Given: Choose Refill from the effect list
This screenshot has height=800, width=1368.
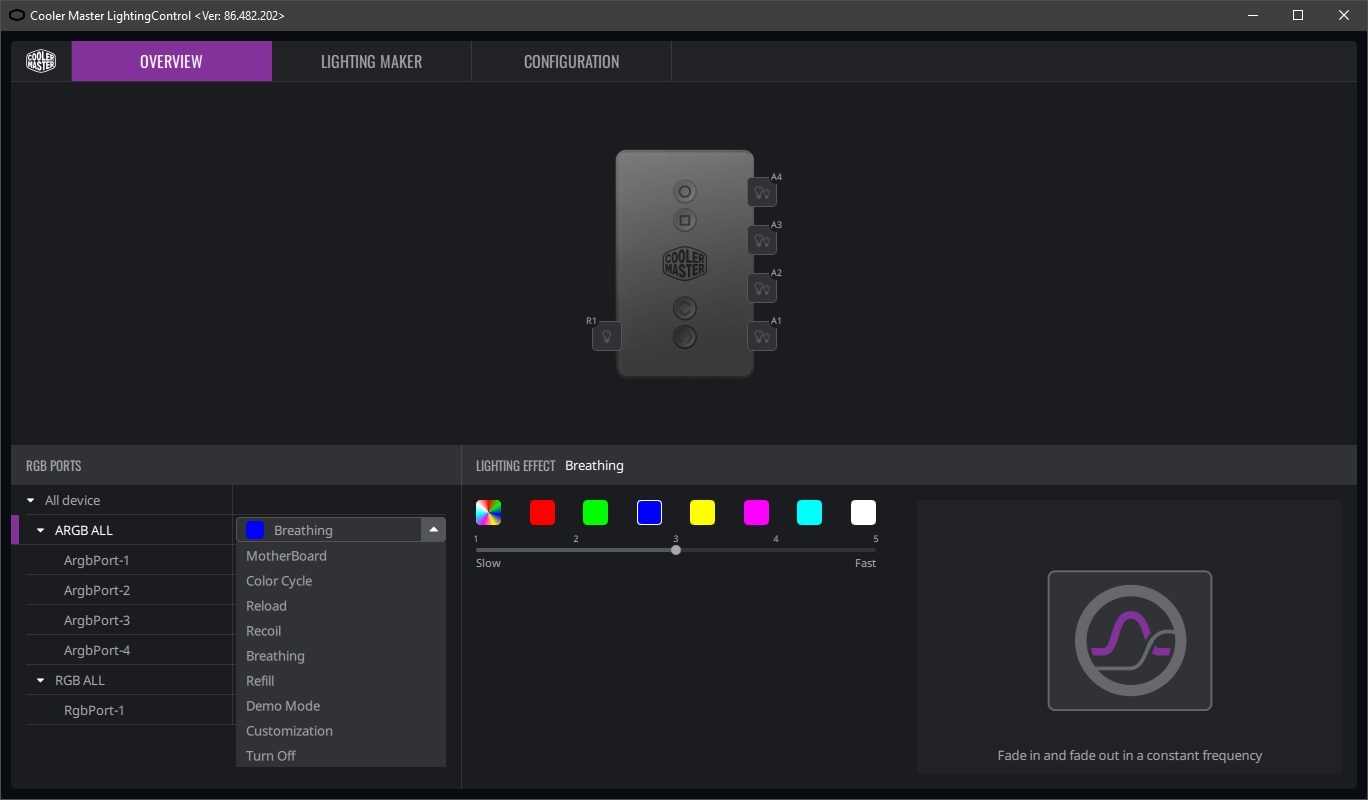Looking at the screenshot, I should (x=341, y=681).
